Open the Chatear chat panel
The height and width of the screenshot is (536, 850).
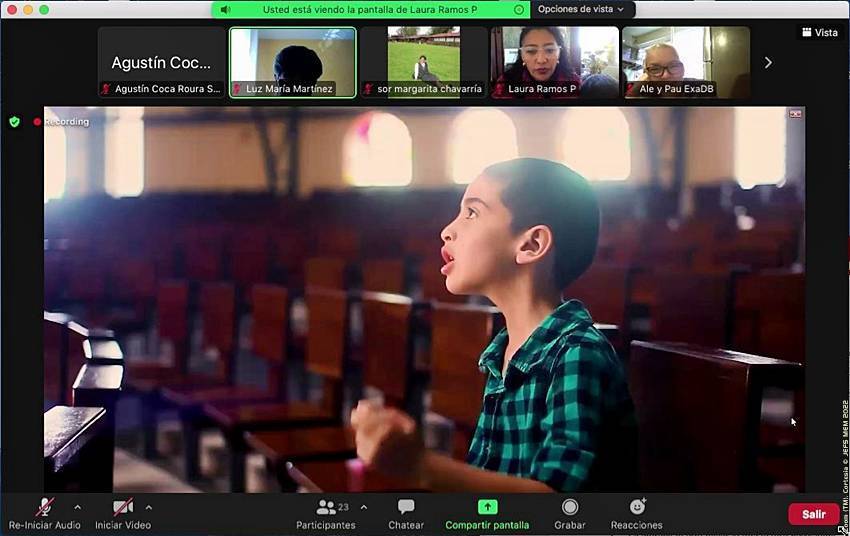point(406,514)
